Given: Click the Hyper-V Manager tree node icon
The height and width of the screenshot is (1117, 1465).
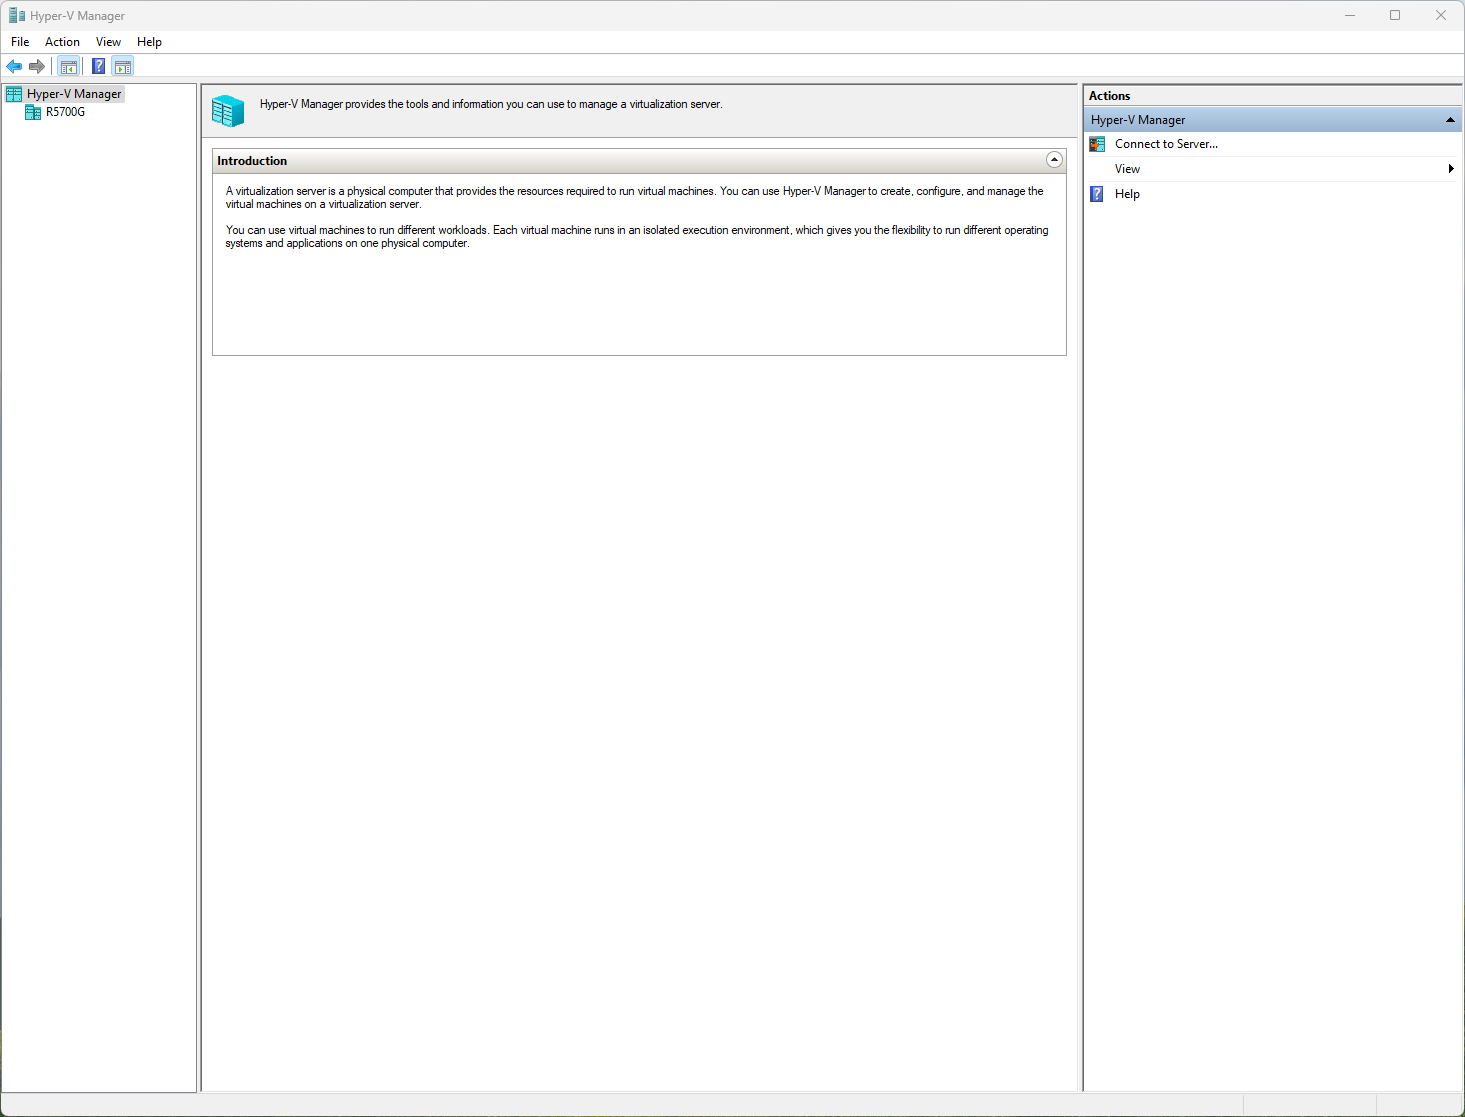Looking at the screenshot, I should [x=14, y=94].
